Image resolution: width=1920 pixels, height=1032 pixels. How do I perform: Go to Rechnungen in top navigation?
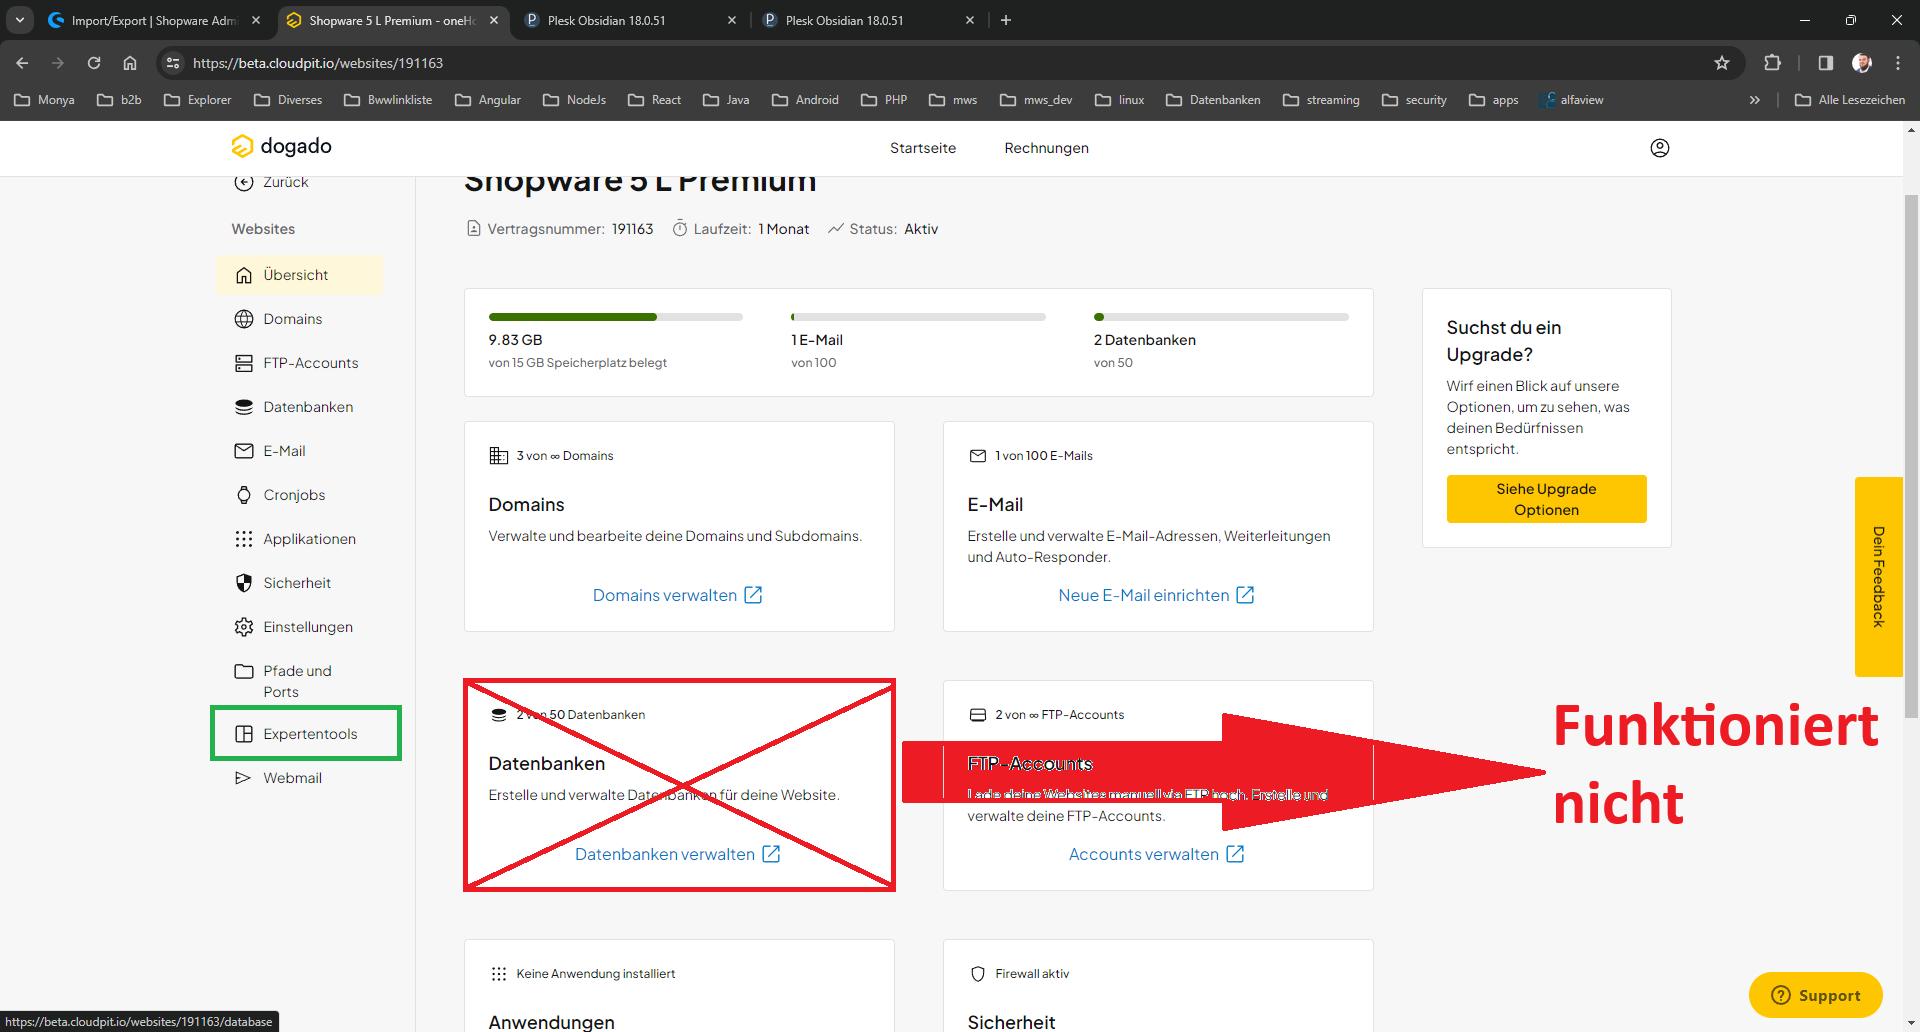pyautogui.click(x=1046, y=148)
